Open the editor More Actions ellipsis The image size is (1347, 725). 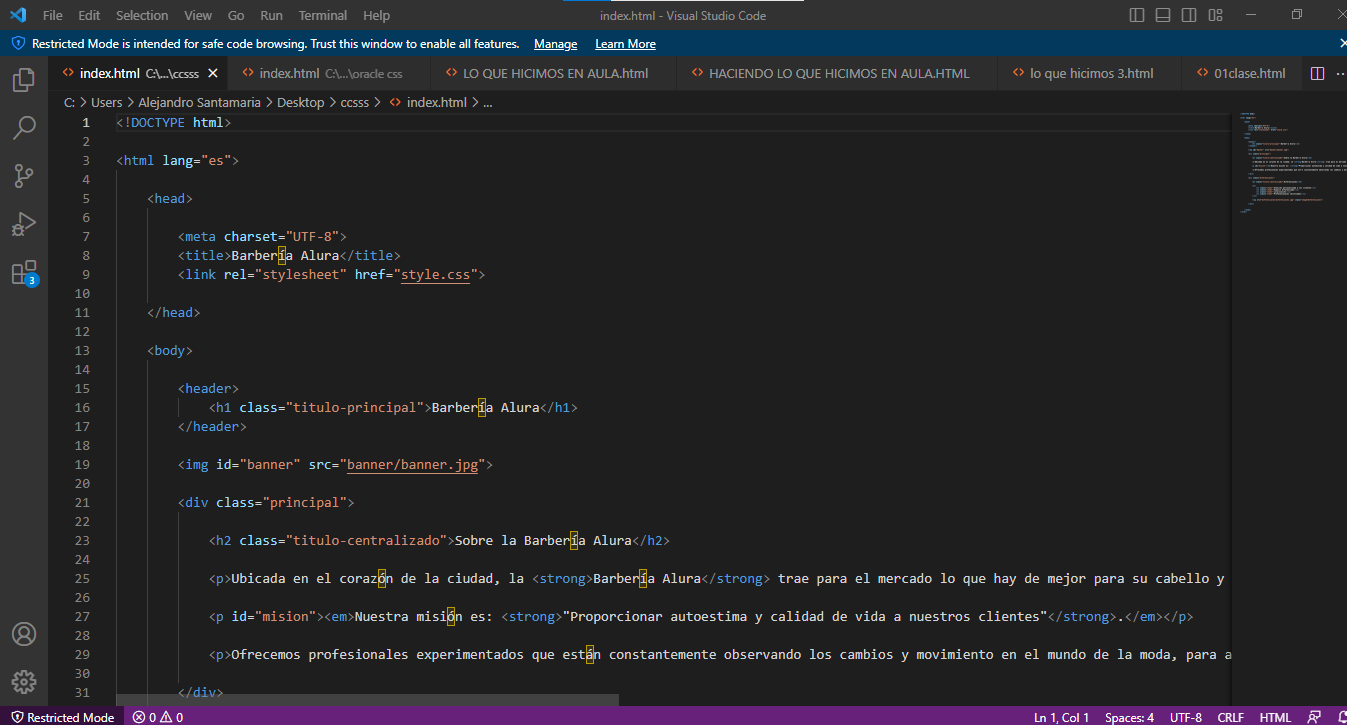1340,73
